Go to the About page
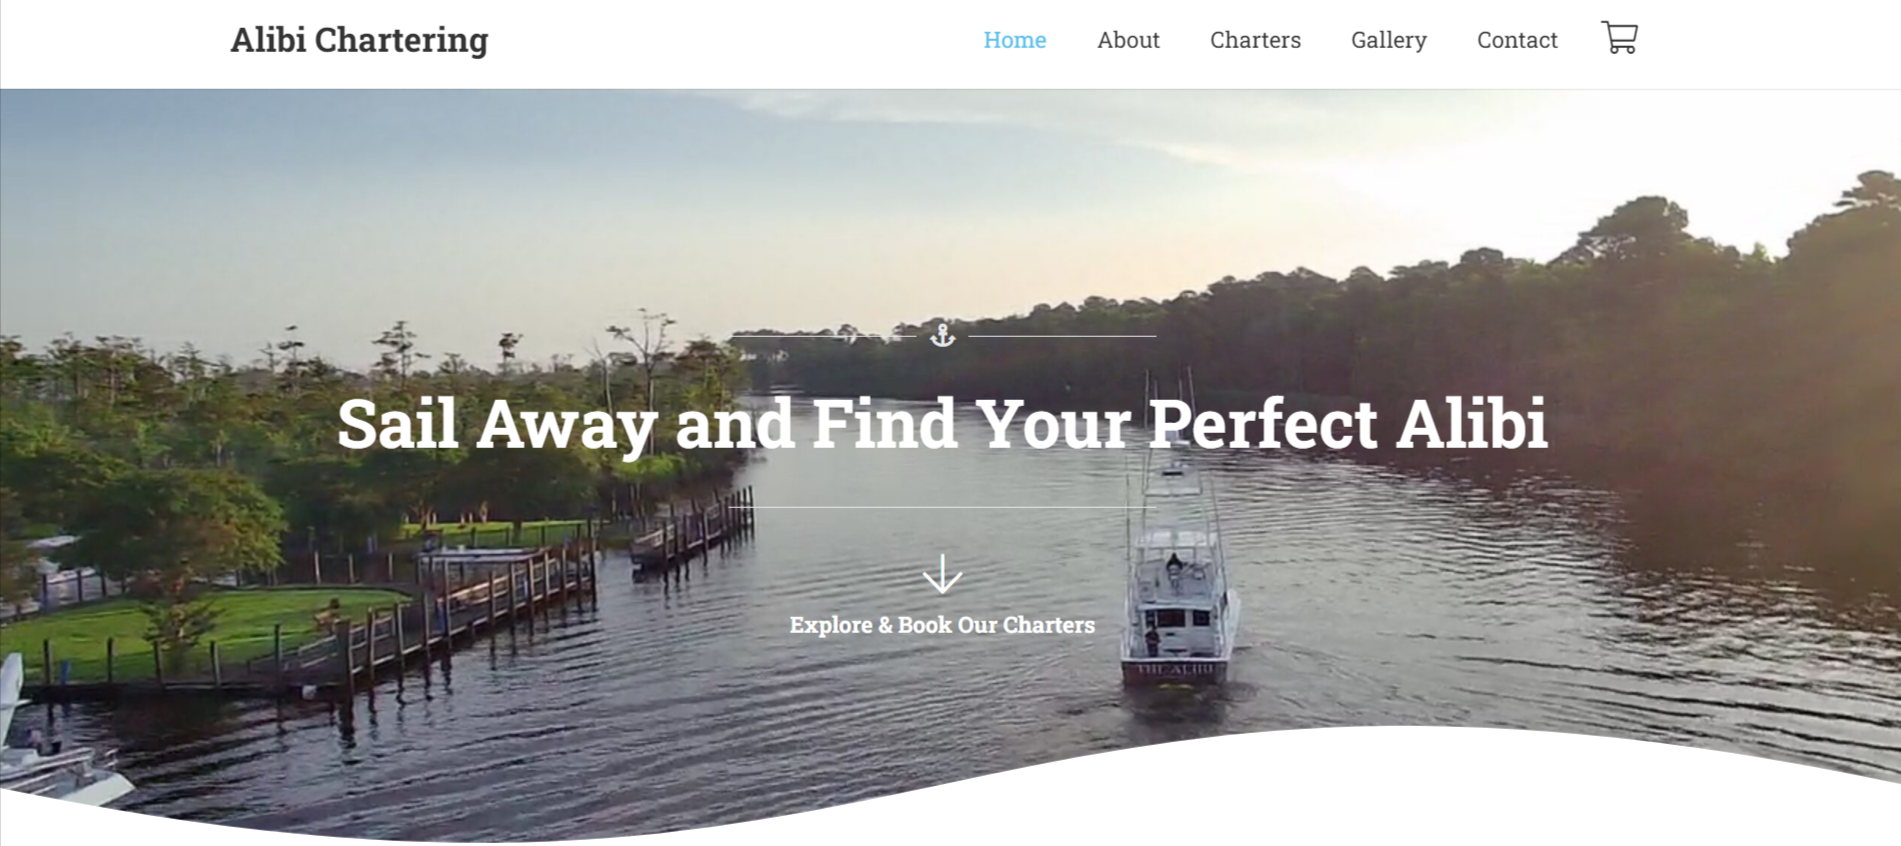The image size is (1901, 846). point(1128,40)
